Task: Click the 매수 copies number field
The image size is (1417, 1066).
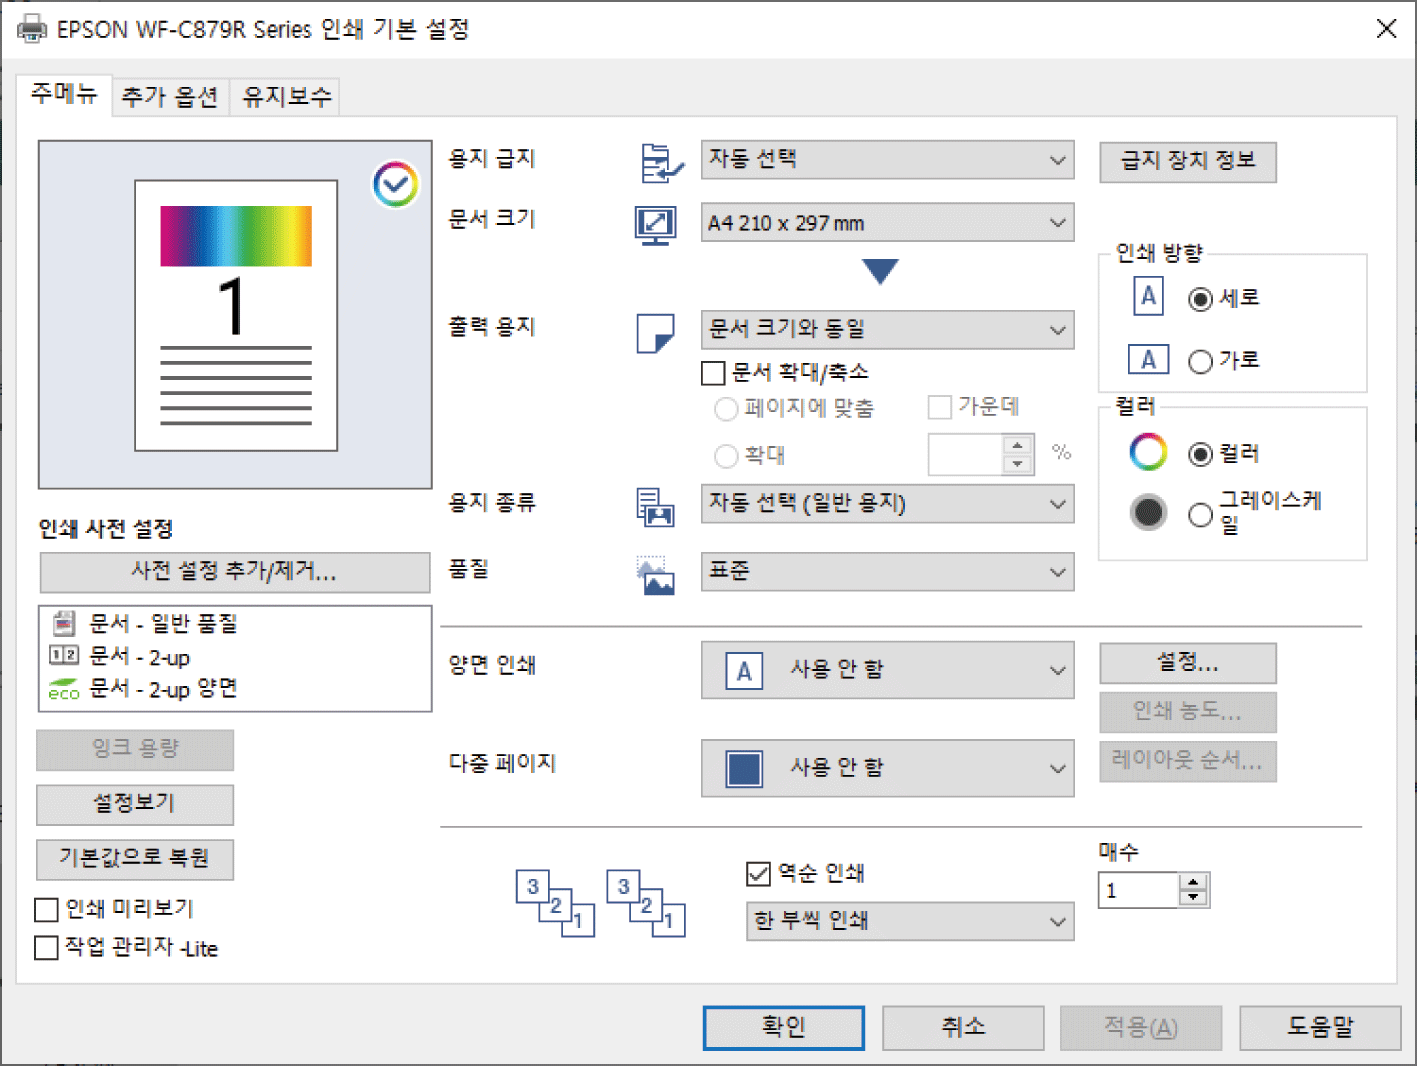Action: 1139,890
